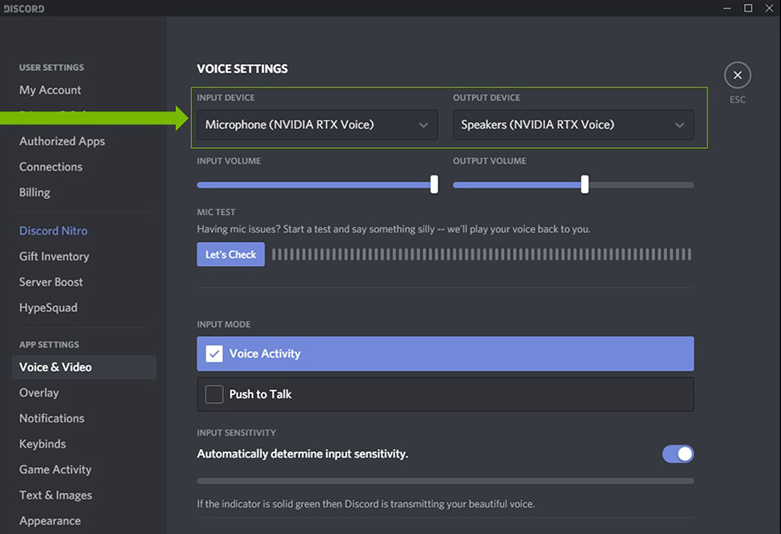The height and width of the screenshot is (534, 781).
Task: Select Server Boost in sidebar
Action: 51,282
